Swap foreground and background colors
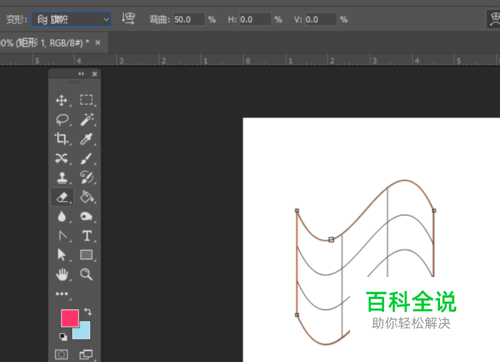 click(88, 311)
